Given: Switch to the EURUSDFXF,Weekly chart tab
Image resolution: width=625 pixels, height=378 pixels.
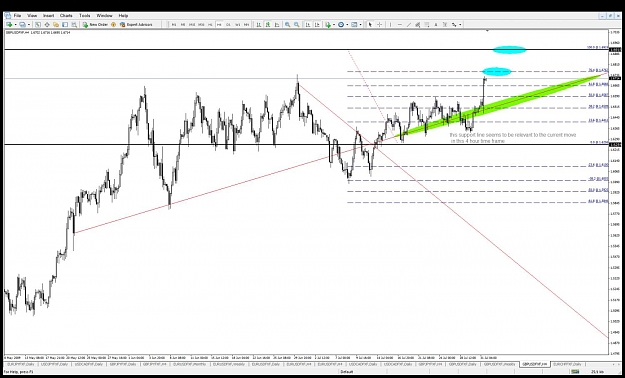Looking at the screenshot, I should point(229,364).
